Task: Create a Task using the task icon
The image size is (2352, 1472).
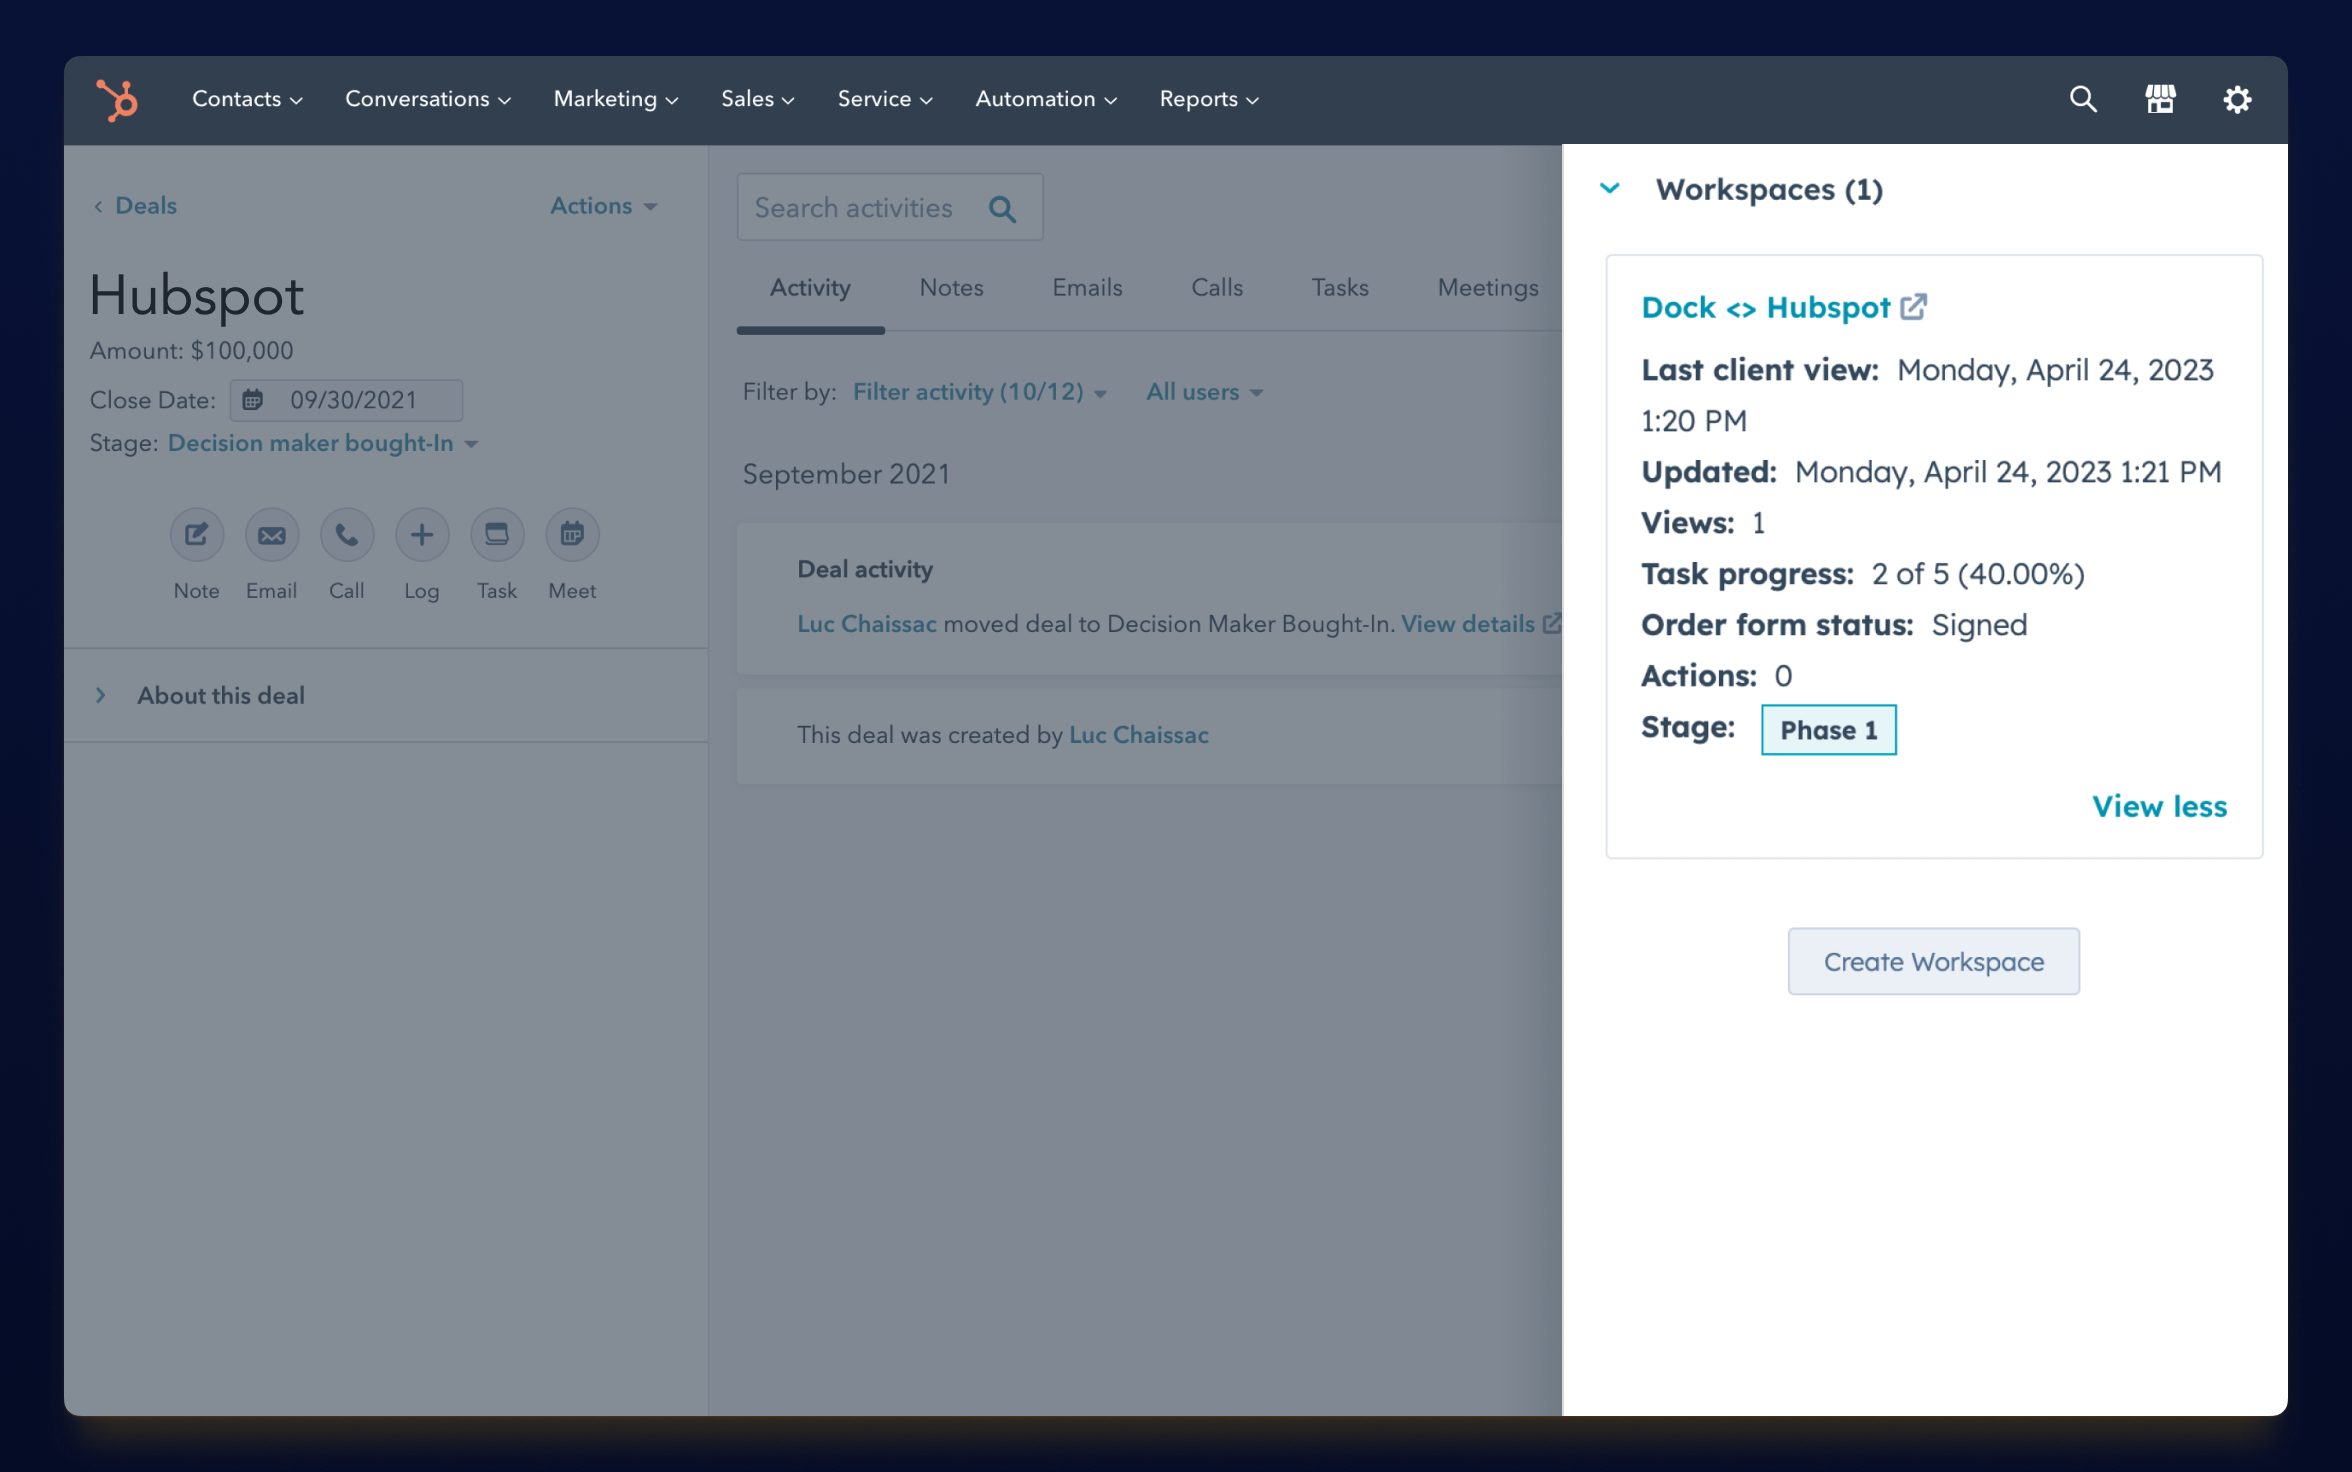Action: tap(497, 534)
